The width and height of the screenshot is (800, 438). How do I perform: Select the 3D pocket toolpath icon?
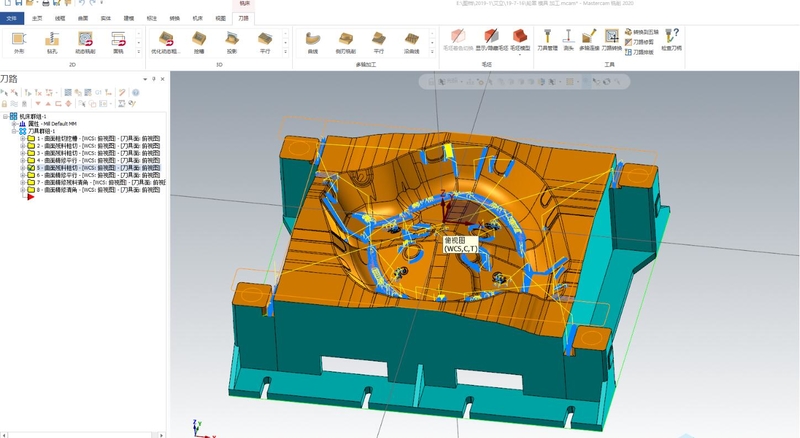coord(199,42)
